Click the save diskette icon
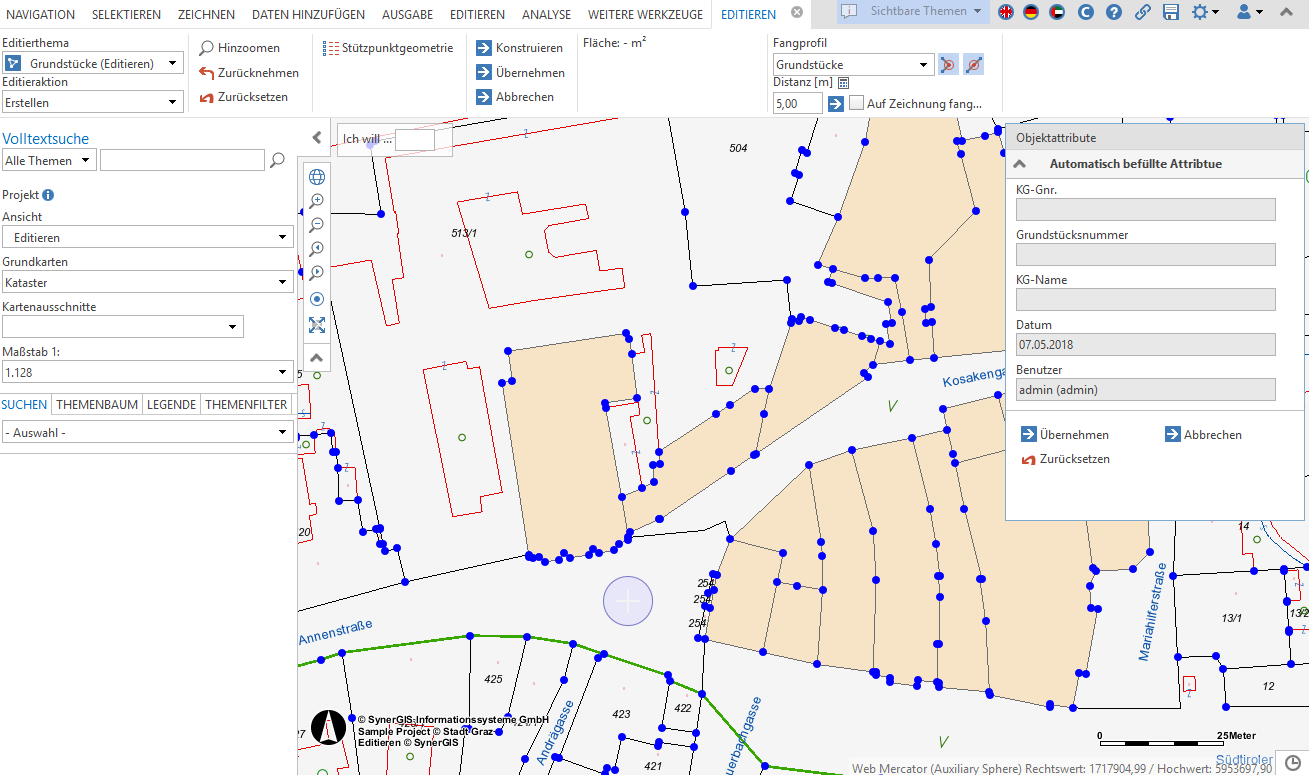 pyautogui.click(x=1171, y=12)
